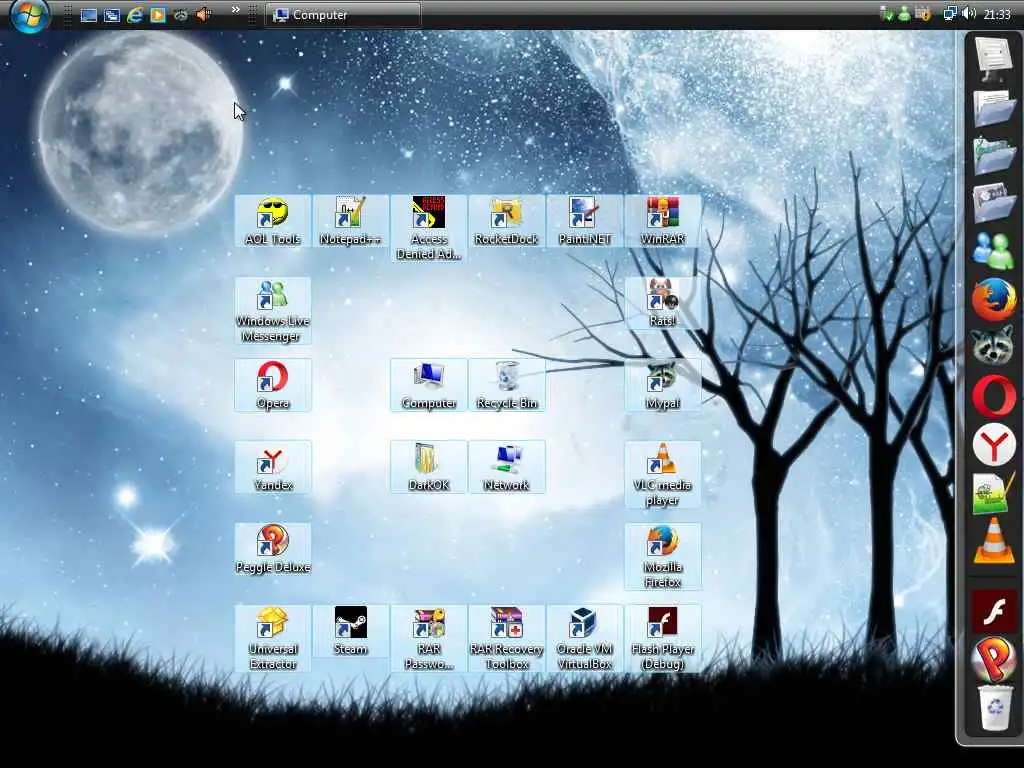The height and width of the screenshot is (768, 1024).
Task: Open the AOL Tools desktop shortcut
Action: [x=272, y=221]
